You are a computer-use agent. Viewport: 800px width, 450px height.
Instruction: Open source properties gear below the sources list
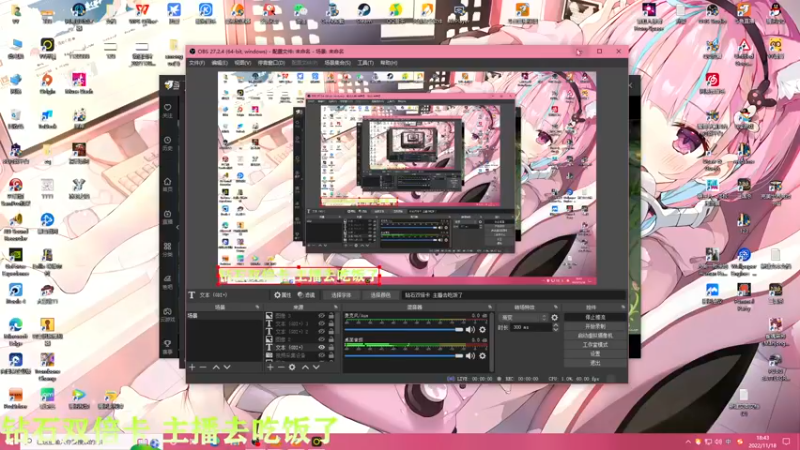[292, 367]
